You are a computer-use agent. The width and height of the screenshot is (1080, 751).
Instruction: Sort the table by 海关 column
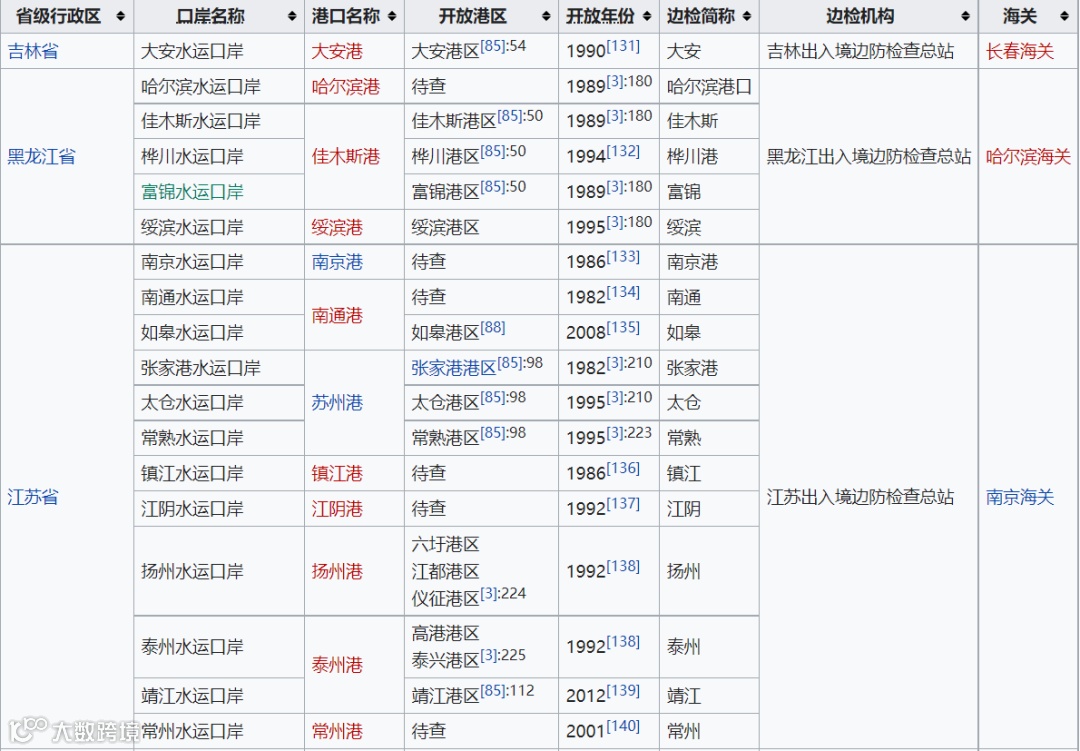click(1062, 16)
